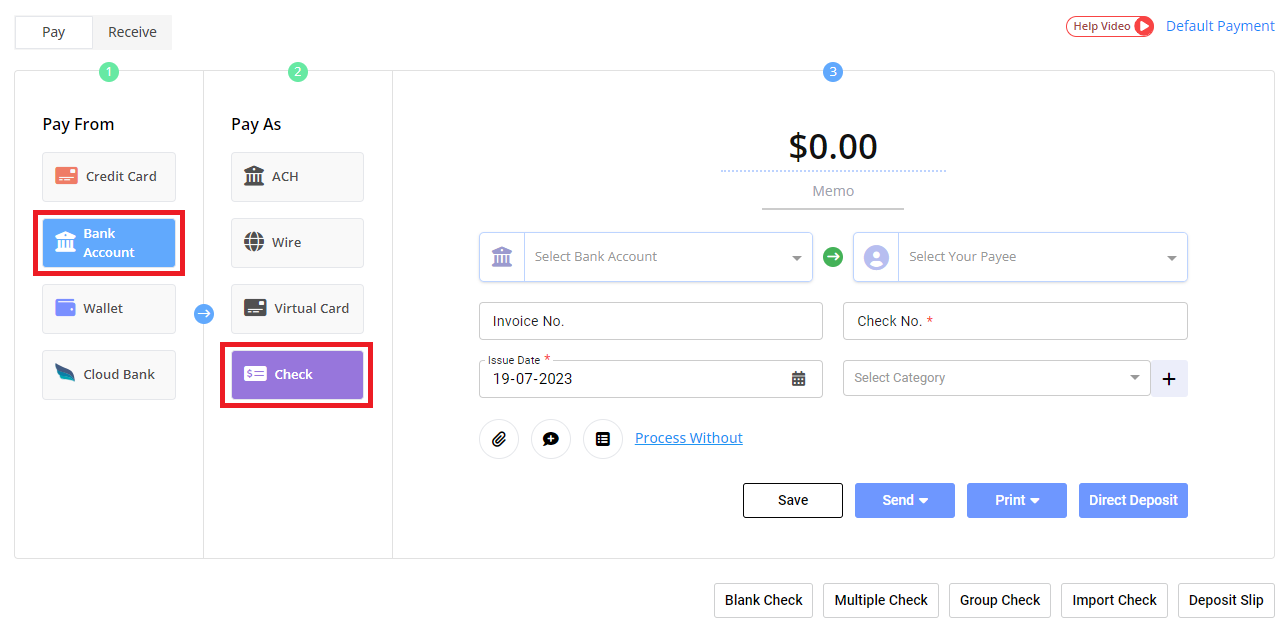Click the calendar icon in Issue Date
The height and width of the screenshot is (624, 1283).
pyautogui.click(x=798, y=379)
